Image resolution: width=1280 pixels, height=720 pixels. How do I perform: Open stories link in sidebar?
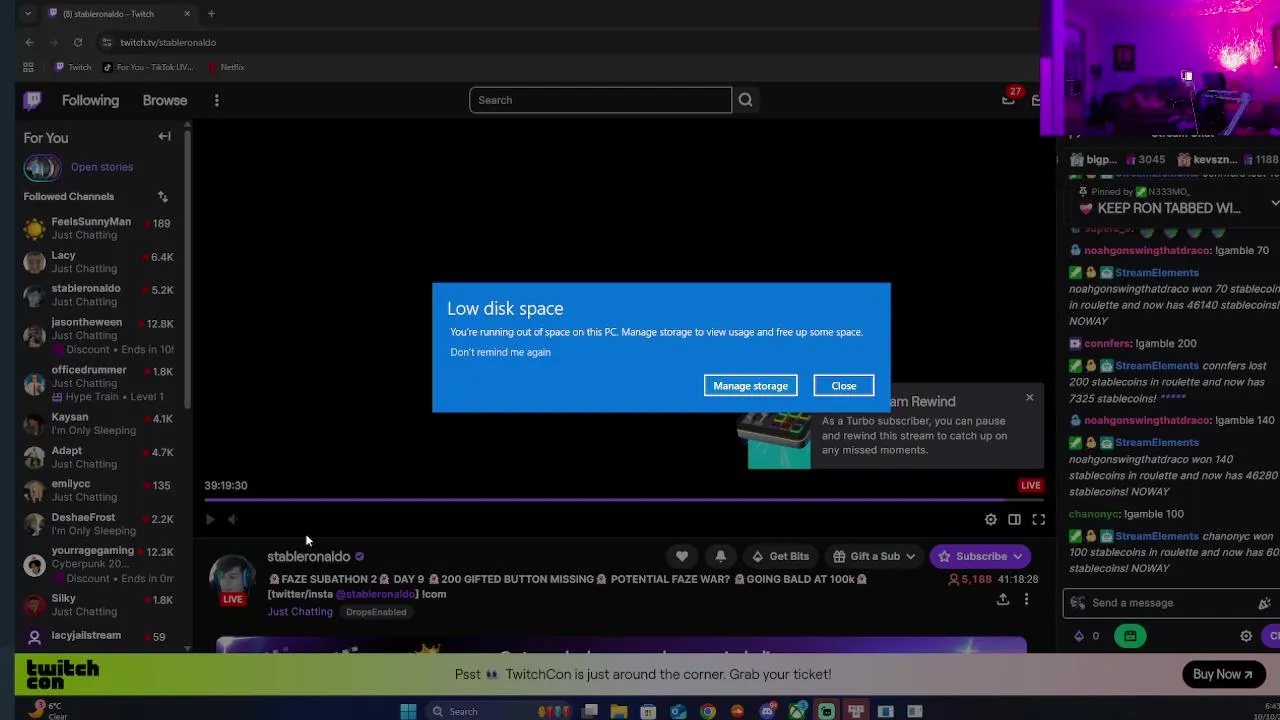click(102, 167)
